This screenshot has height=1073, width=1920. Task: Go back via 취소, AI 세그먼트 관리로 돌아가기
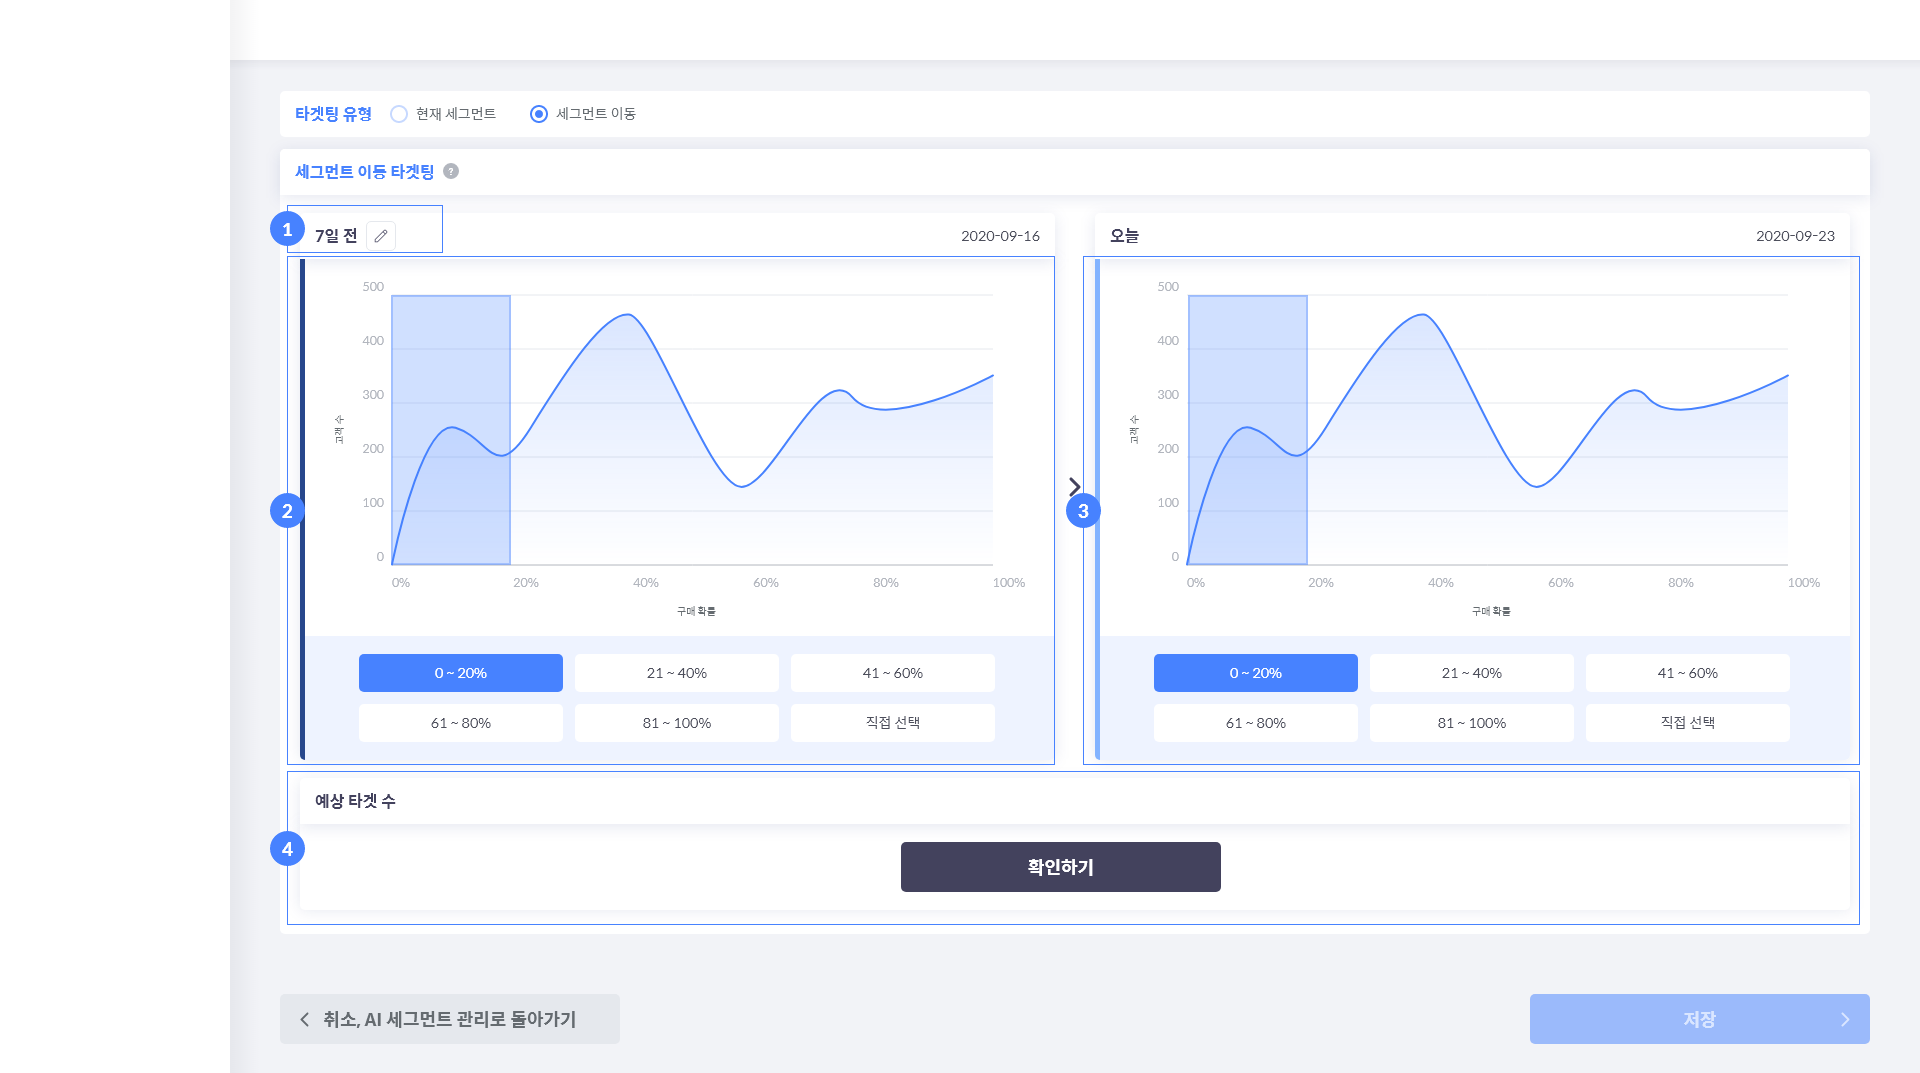coord(449,1019)
